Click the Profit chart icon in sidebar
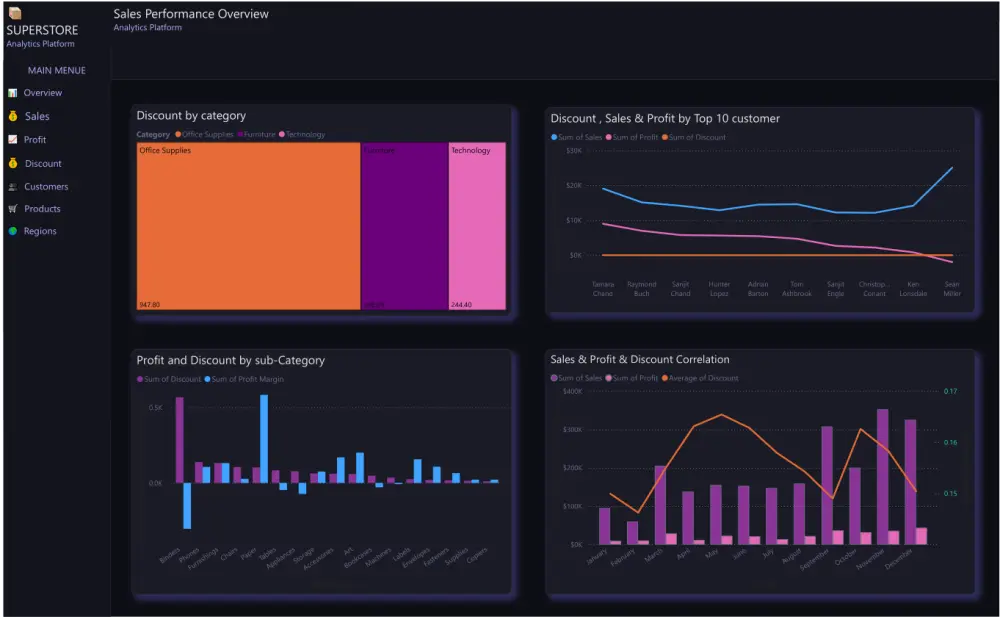 (x=12, y=140)
